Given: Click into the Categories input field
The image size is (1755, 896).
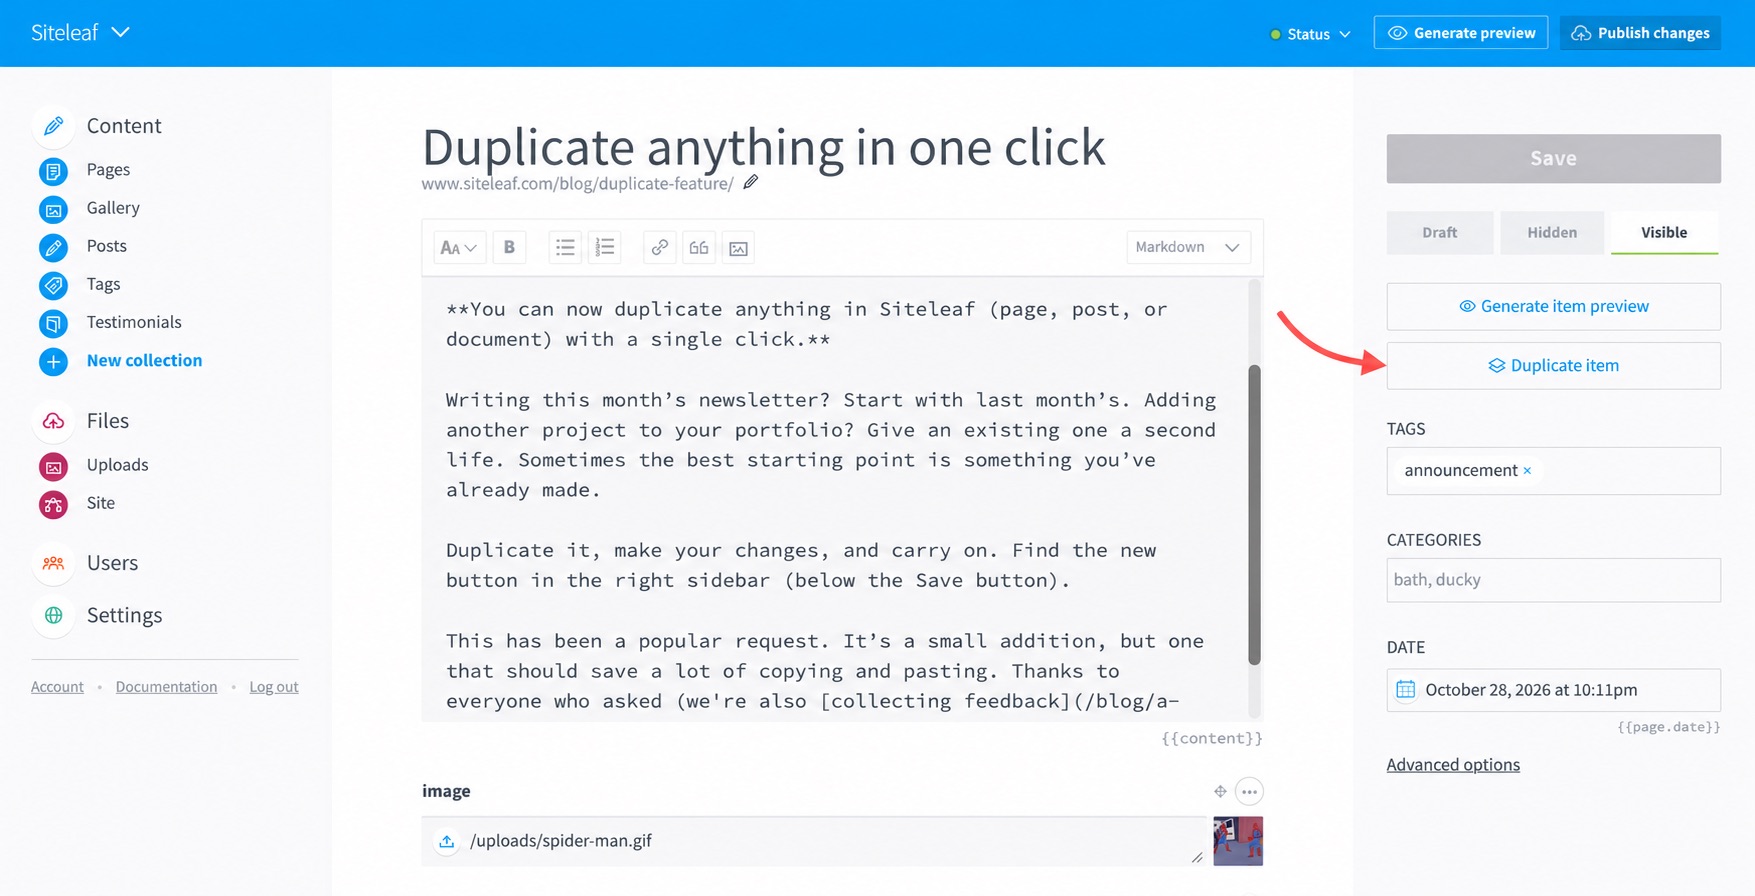Looking at the screenshot, I should [x=1553, y=580].
